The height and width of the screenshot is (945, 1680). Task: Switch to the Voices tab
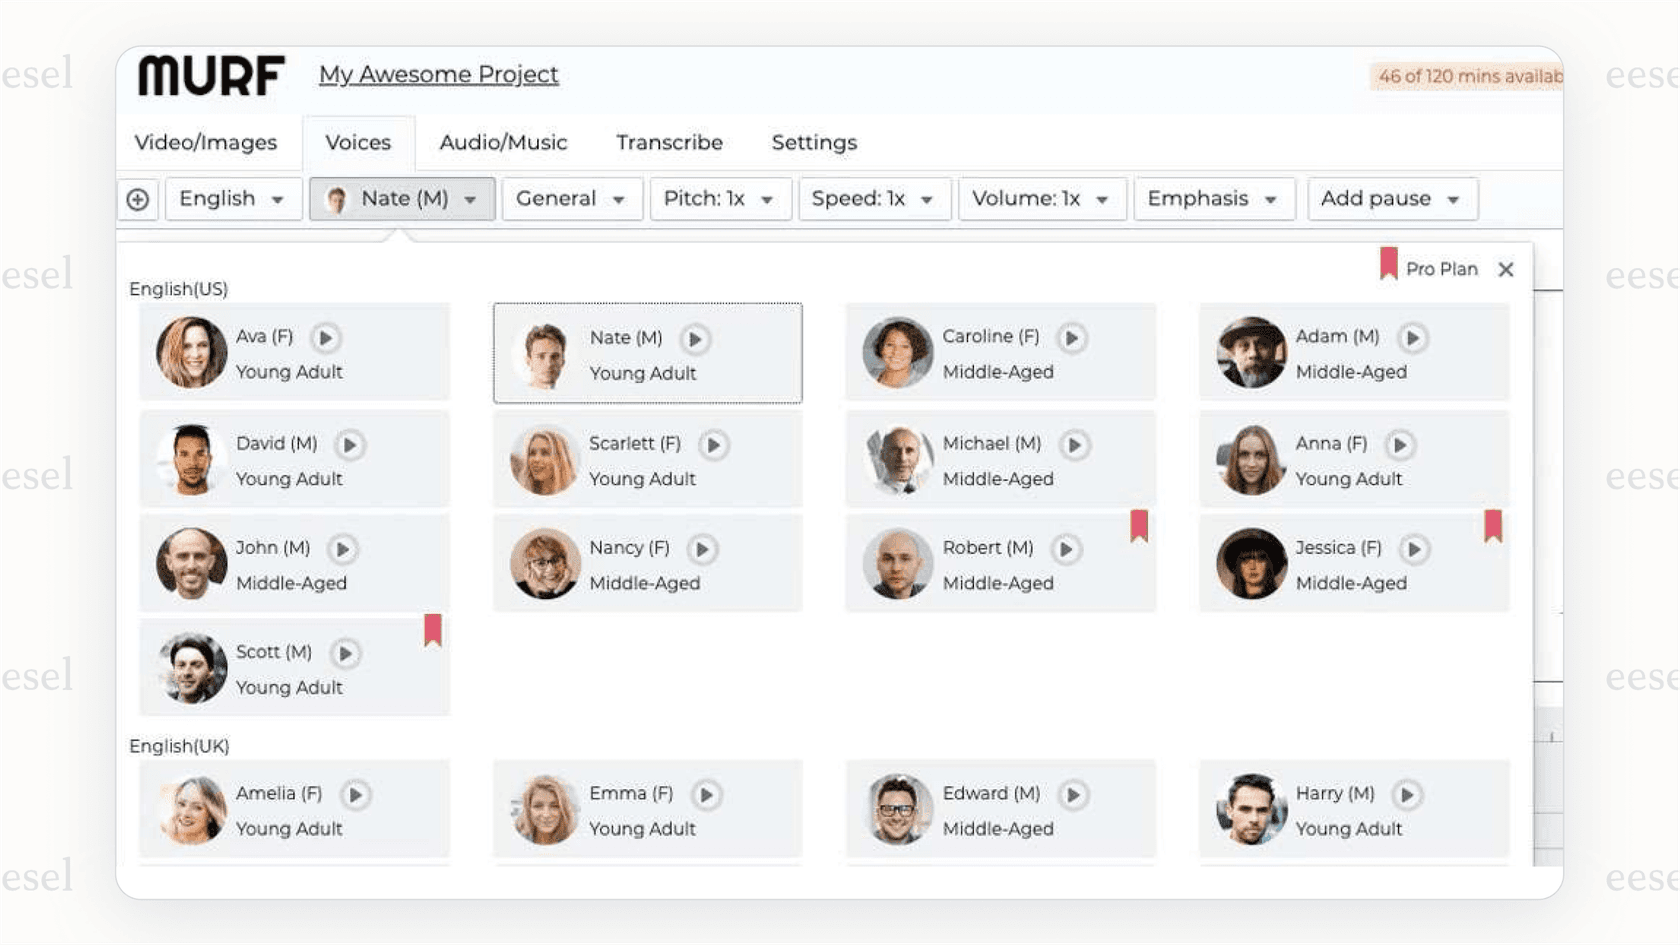pyautogui.click(x=358, y=143)
